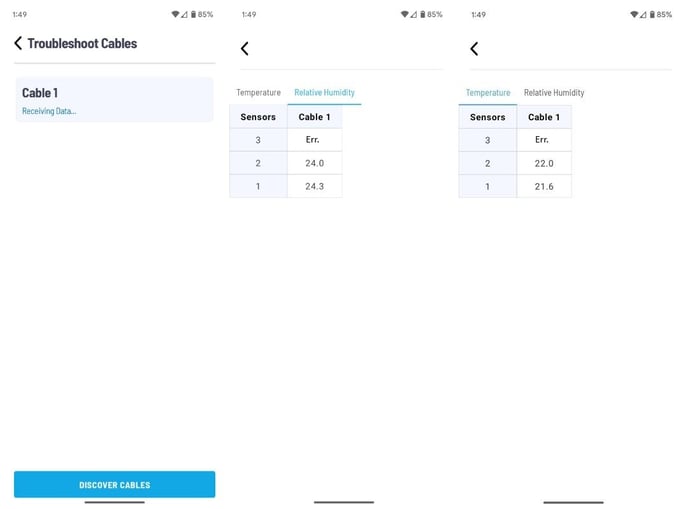Select the 24.3 humidity value cell
This screenshot has width=688, height=509.
tap(315, 186)
